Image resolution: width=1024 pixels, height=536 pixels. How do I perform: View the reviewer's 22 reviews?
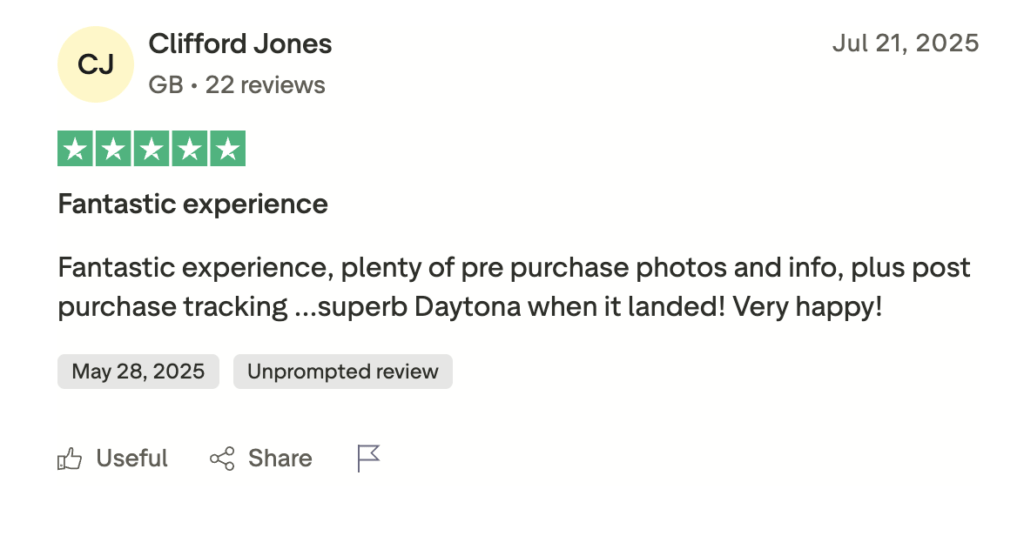pyautogui.click(x=265, y=86)
